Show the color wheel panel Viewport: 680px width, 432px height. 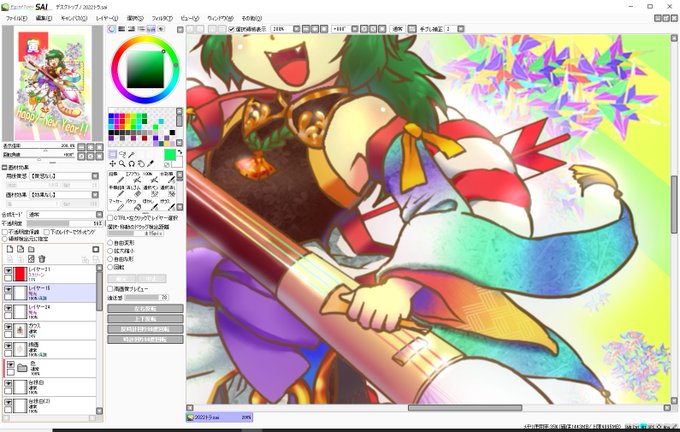[x=112, y=29]
